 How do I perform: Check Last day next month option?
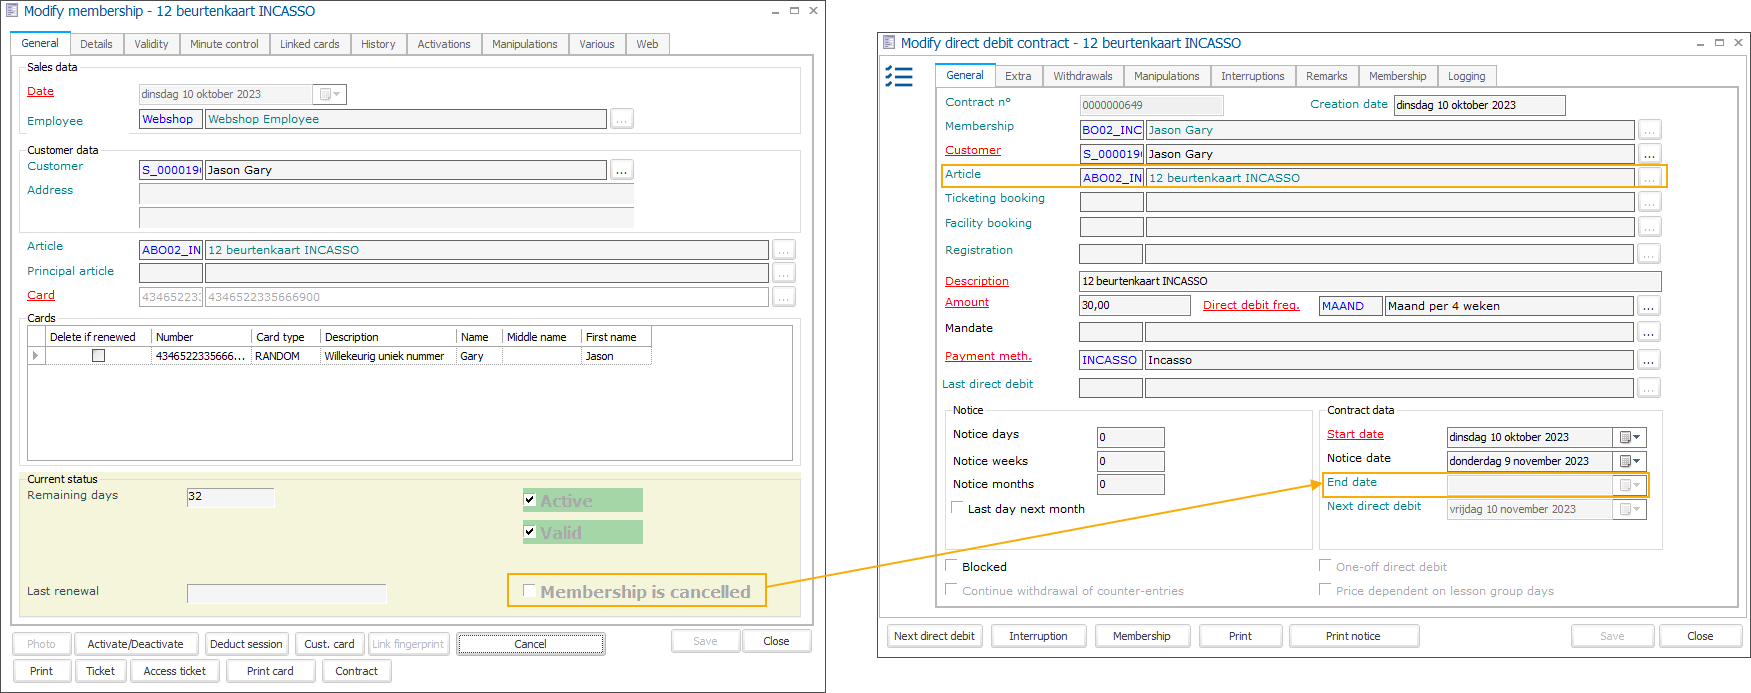[958, 508]
